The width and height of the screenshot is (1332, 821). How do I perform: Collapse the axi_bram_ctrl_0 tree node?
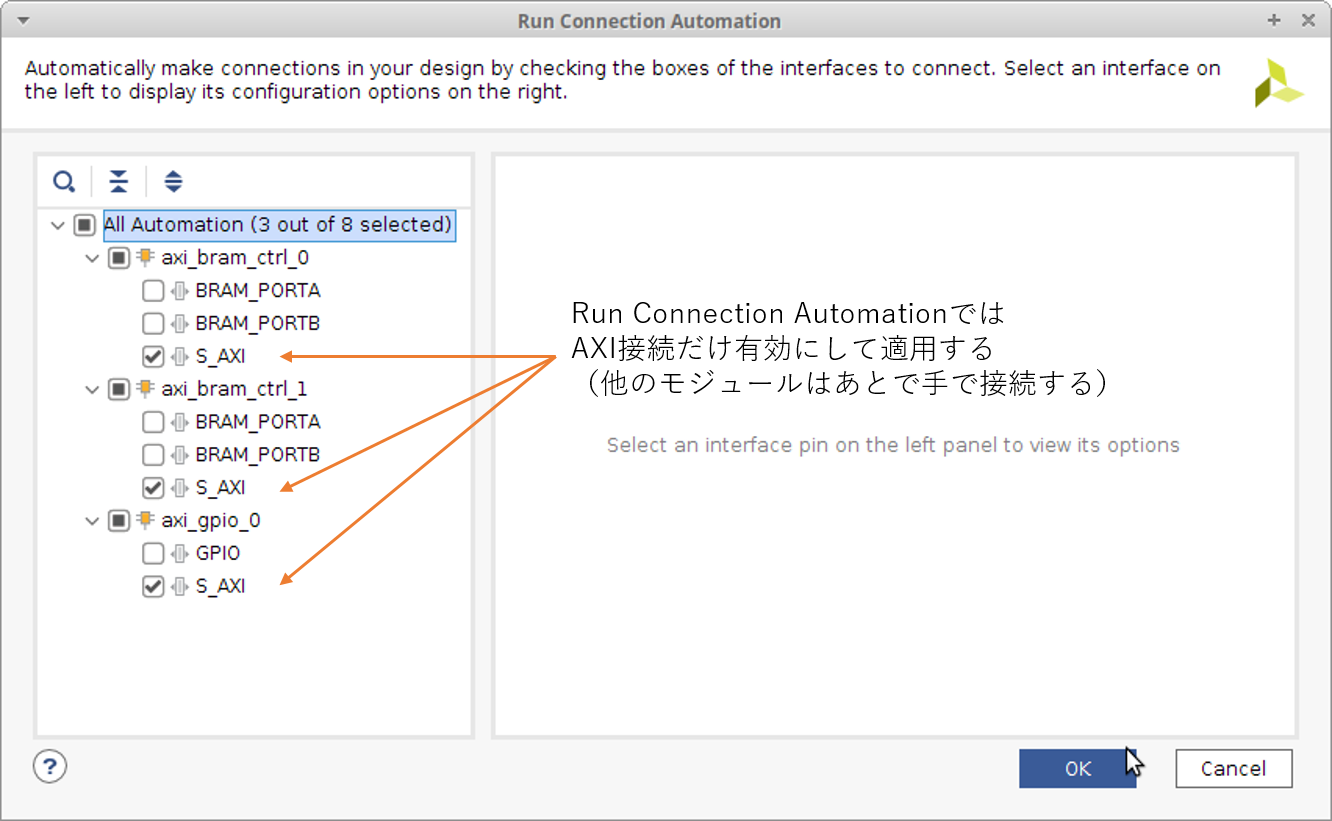(x=93, y=259)
